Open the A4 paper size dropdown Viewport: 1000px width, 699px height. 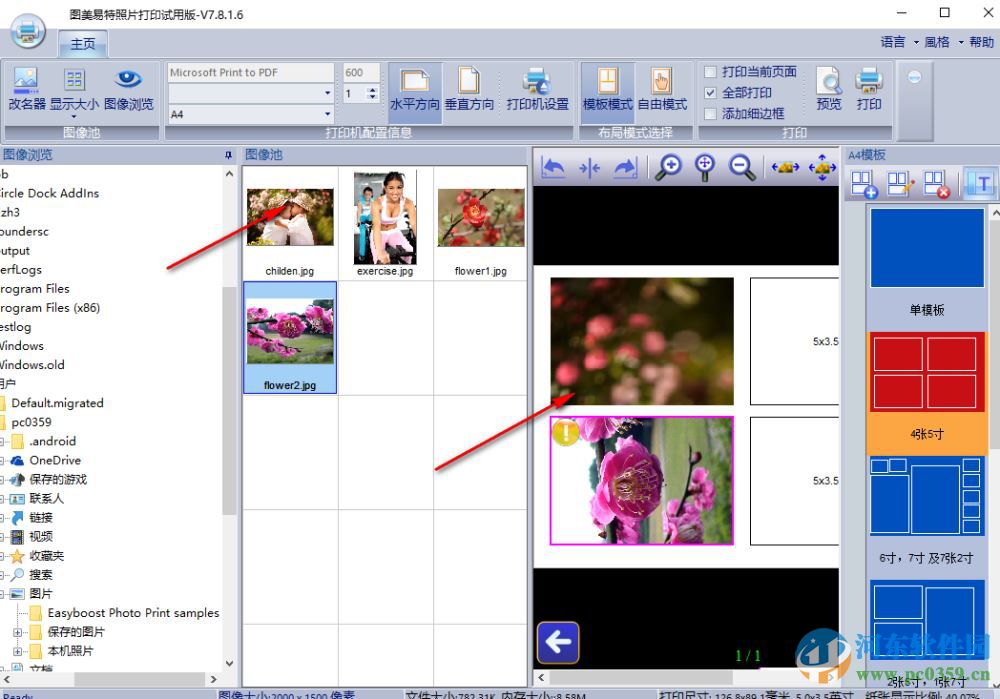point(328,114)
